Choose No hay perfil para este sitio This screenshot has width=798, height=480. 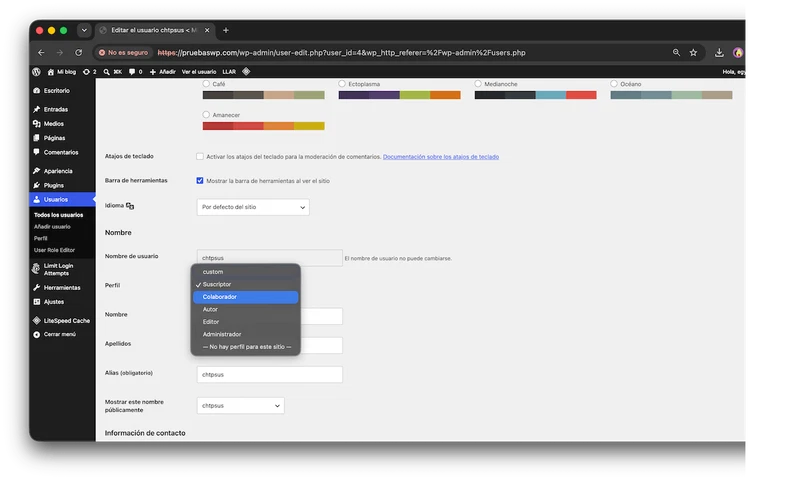coord(246,347)
